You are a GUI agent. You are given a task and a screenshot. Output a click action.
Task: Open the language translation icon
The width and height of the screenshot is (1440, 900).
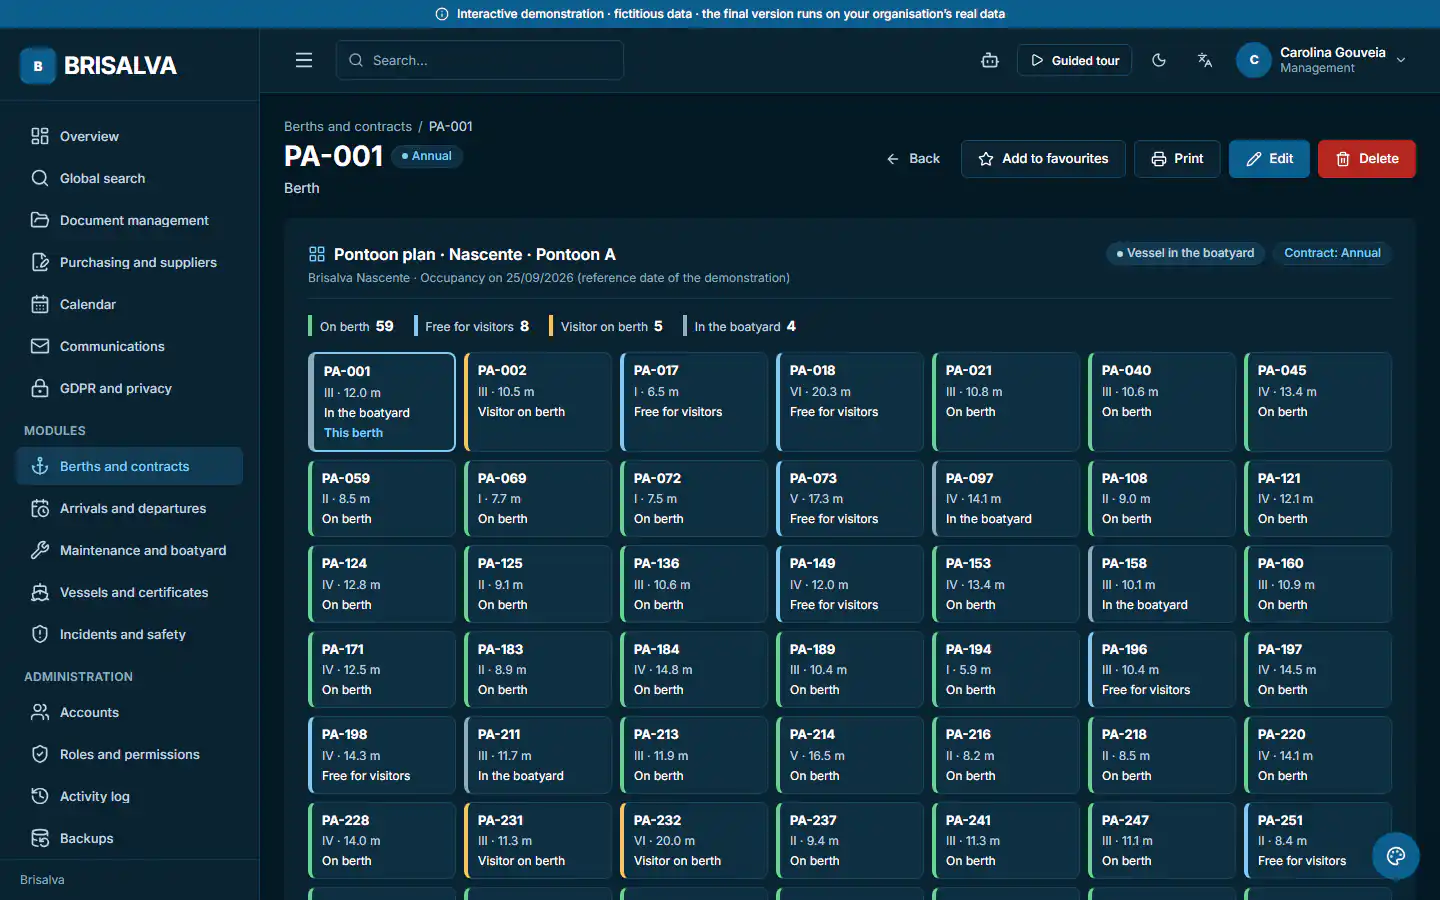[1205, 60]
